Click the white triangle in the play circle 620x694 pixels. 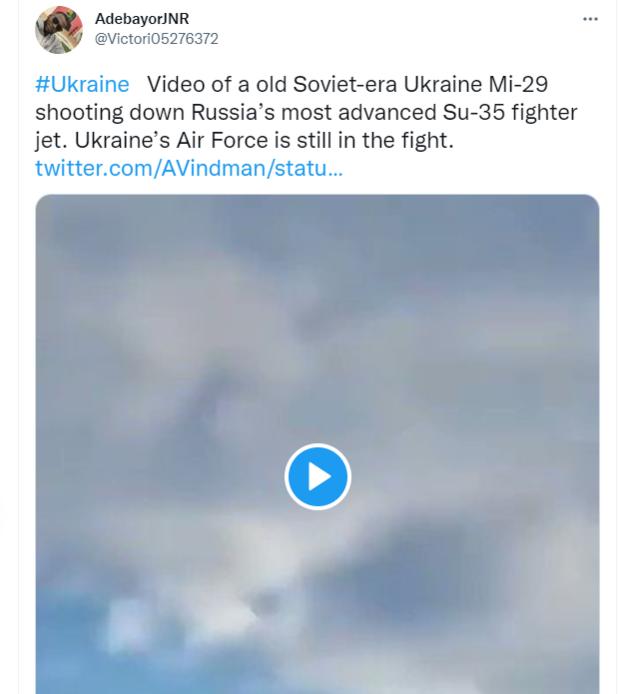(319, 476)
